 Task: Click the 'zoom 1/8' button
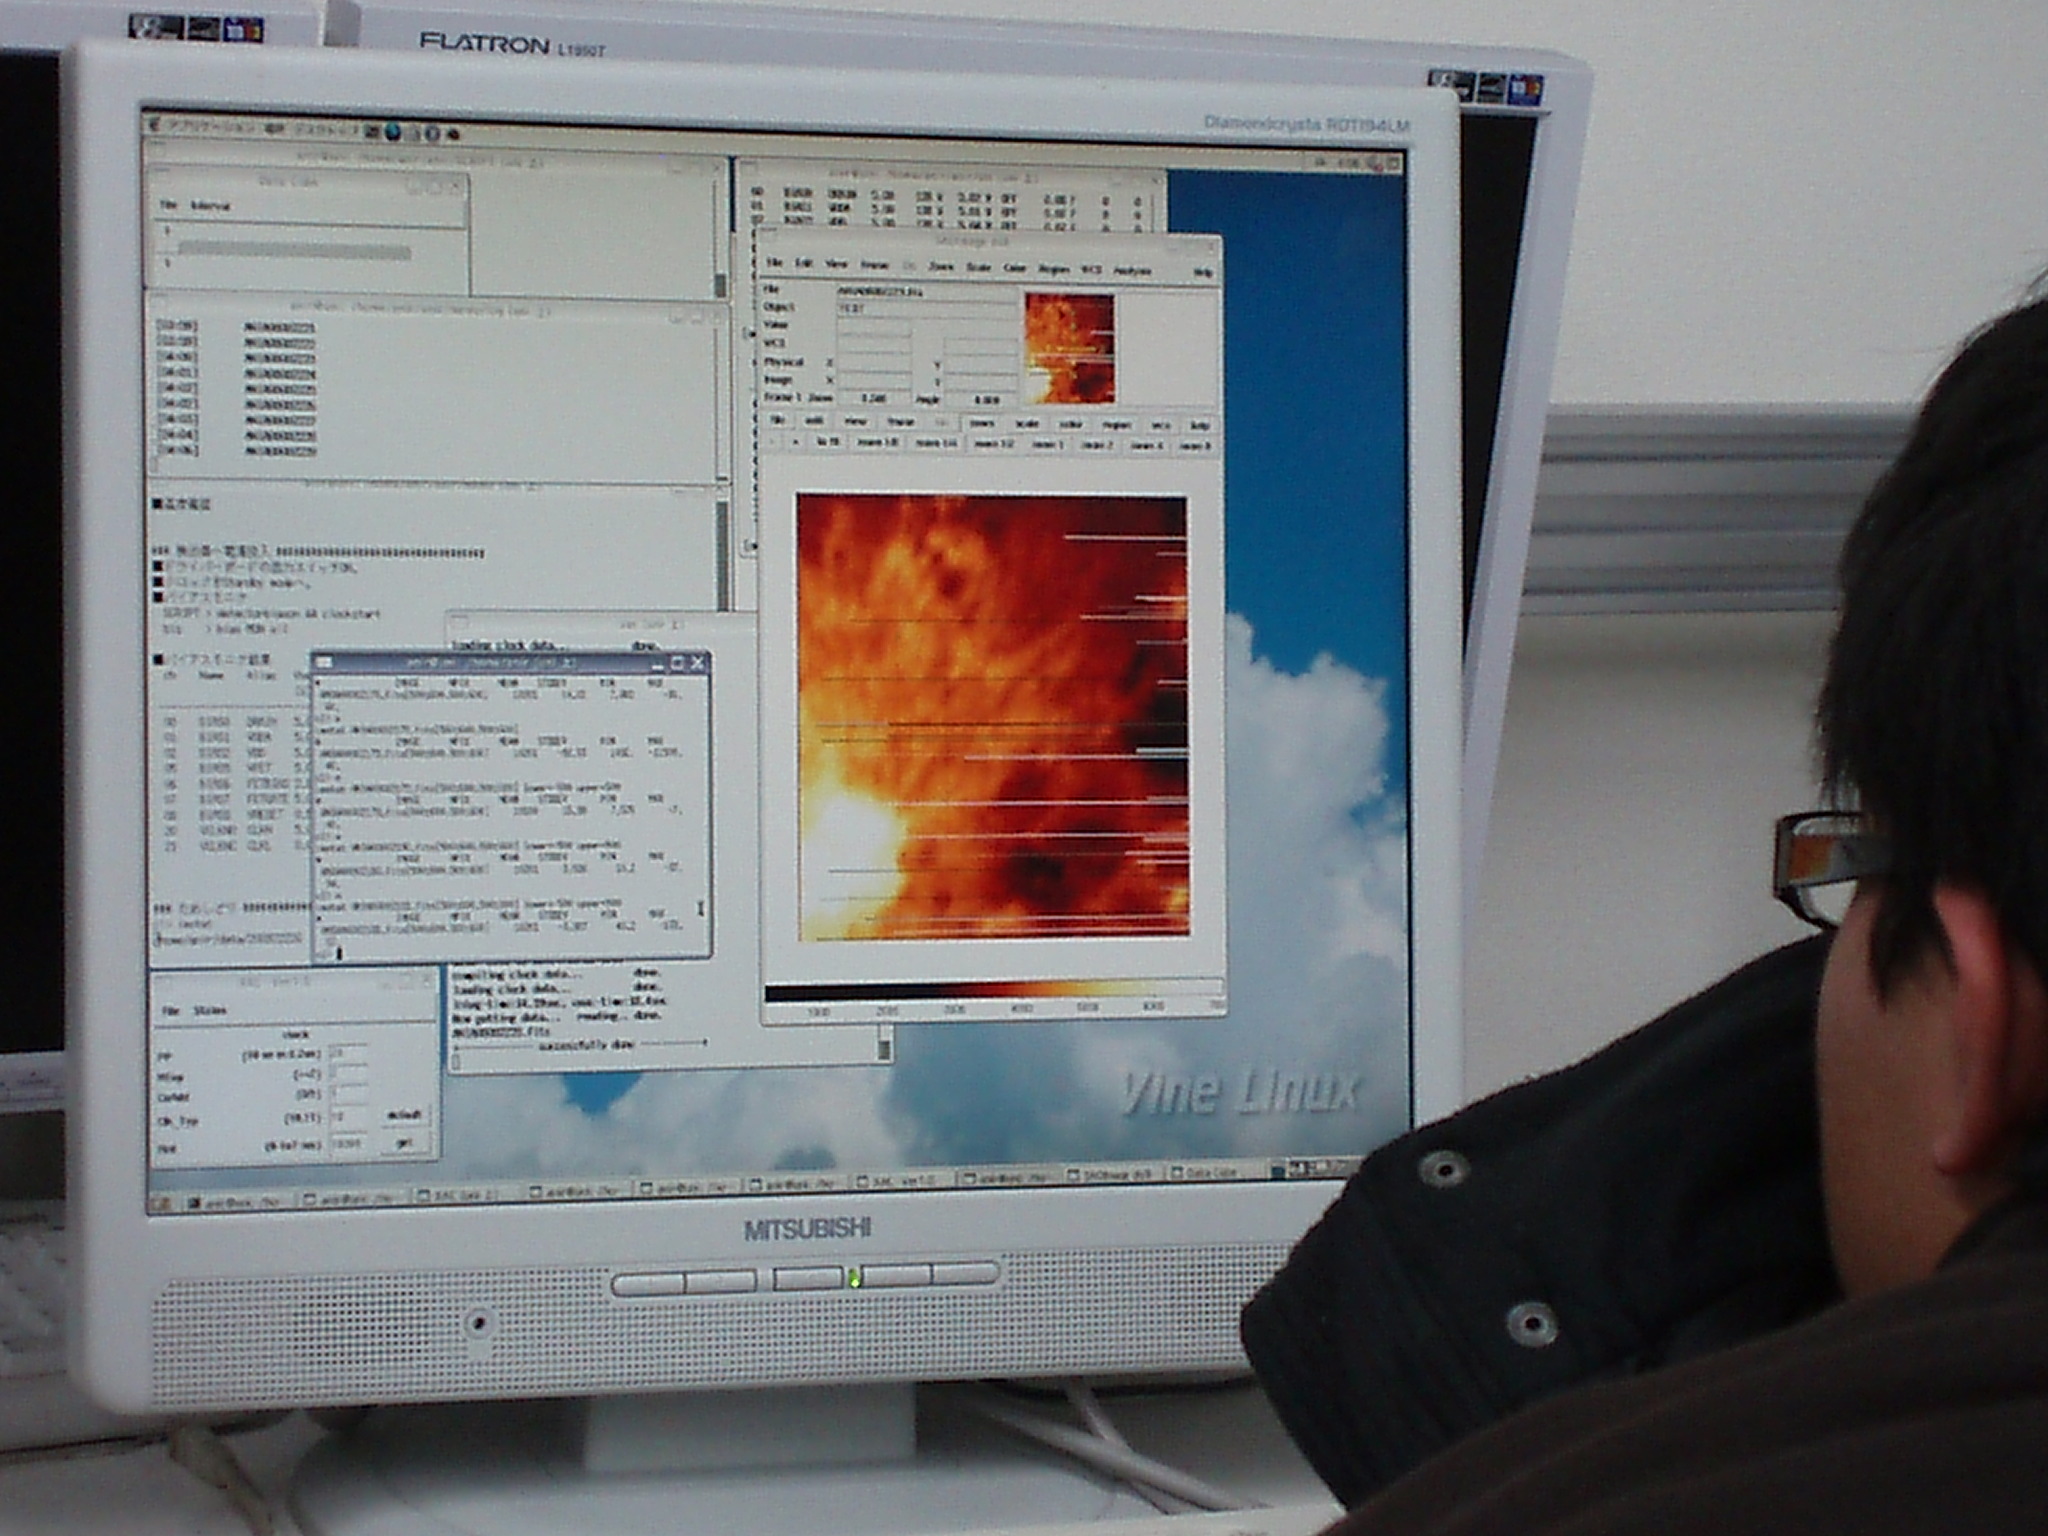click(878, 442)
